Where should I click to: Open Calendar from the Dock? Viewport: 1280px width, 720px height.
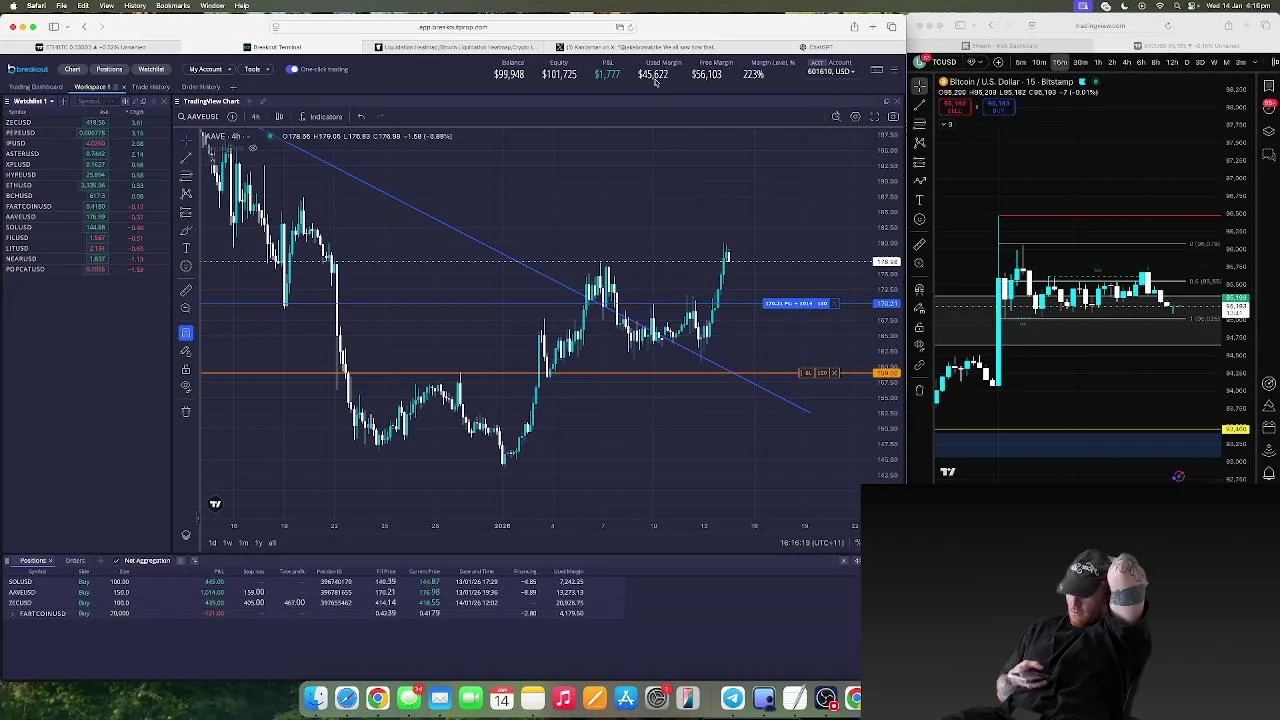pyautogui.click(x=501, y=698)
